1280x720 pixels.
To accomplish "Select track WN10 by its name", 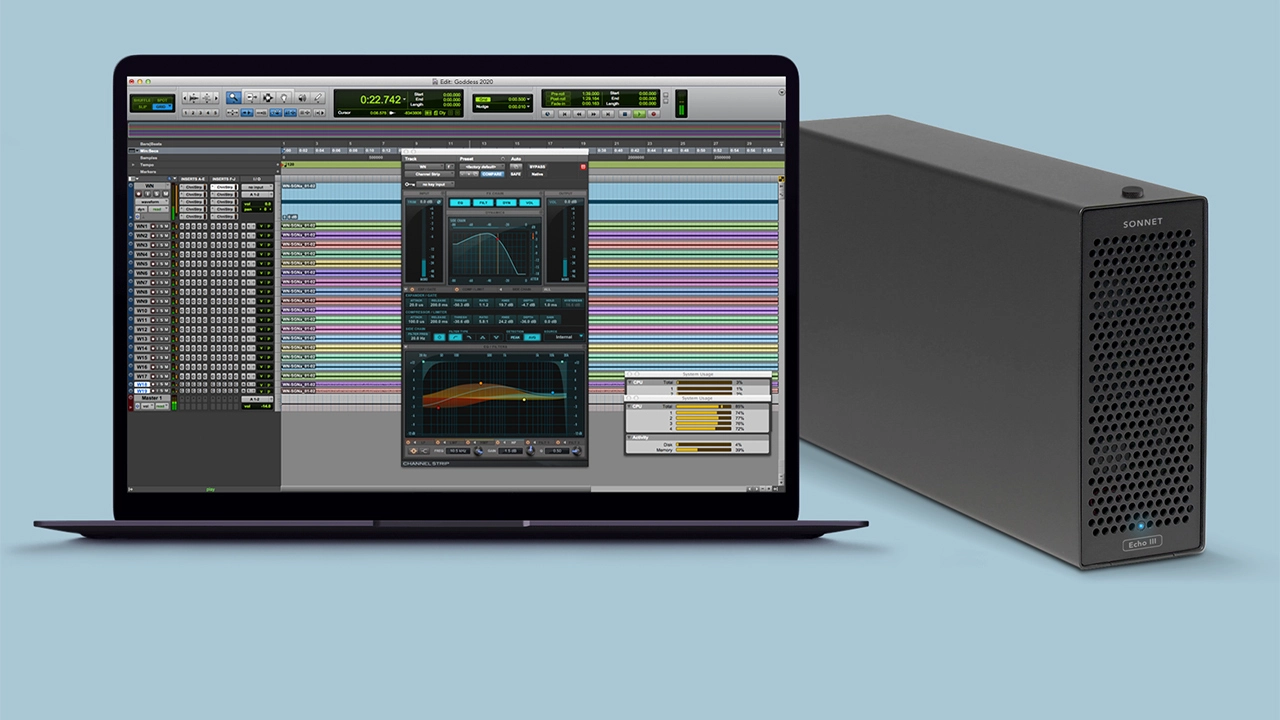I will point(141,310).
